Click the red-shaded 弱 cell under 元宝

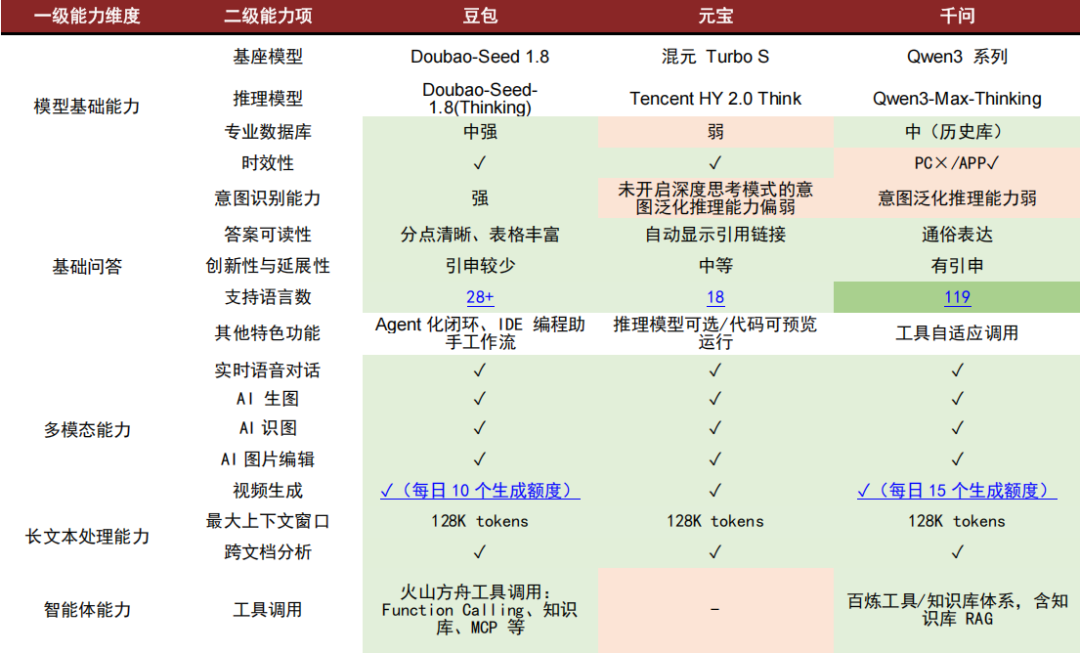[x=715, y=132]
